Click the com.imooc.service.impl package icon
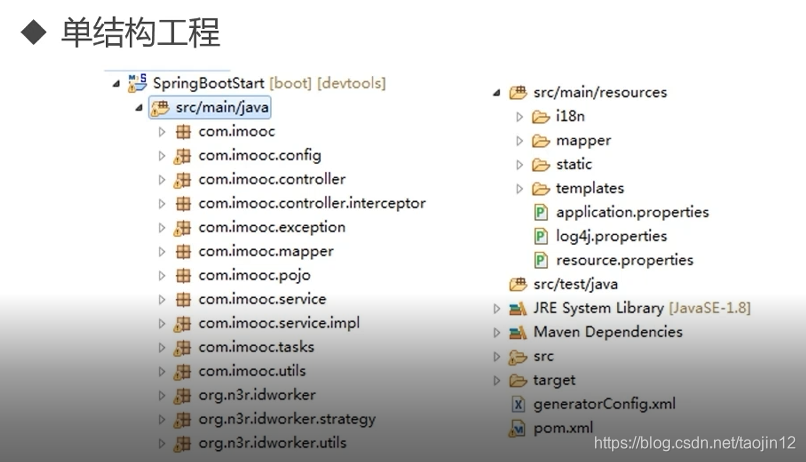The image size is (806, 462). [x=182, y=324]
